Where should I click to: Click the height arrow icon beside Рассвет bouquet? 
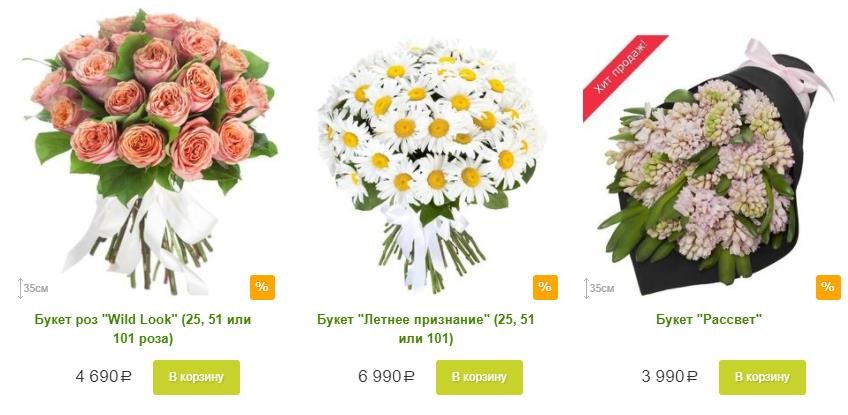point(586,288)
